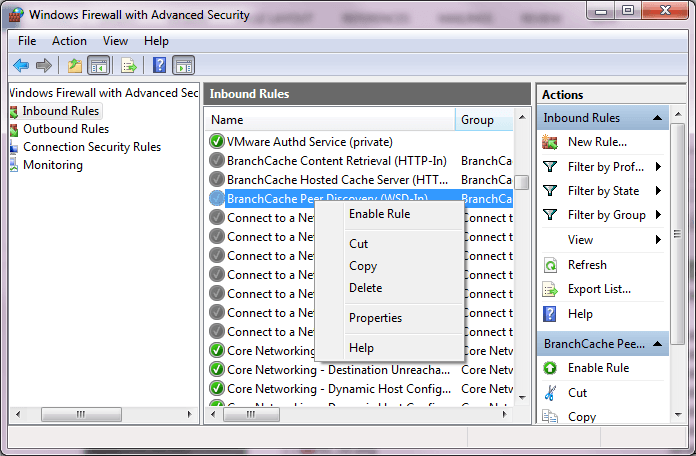
Task: Select Core Networking - Dynamic Host Config... rule
Action: tap(339, 389)
